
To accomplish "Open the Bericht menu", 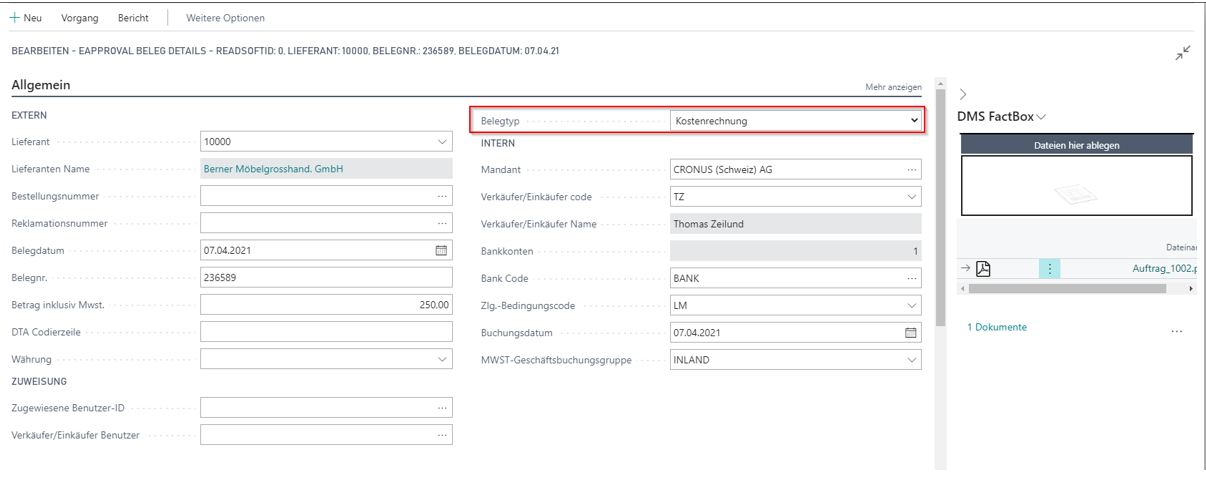I will coord(133,18).
